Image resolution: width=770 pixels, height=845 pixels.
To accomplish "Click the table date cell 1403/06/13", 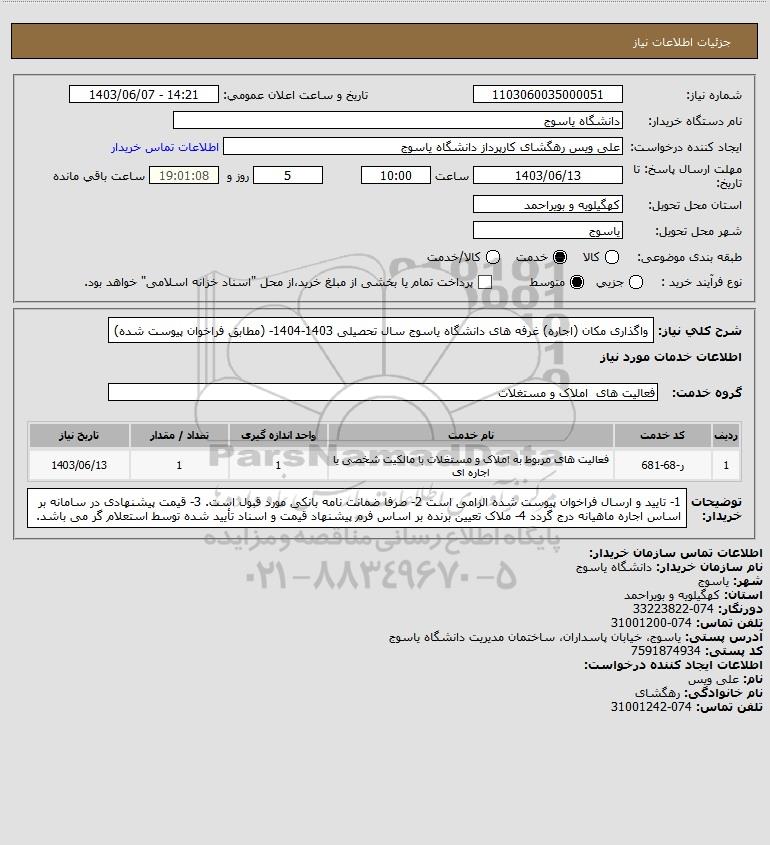I will tap(79, 465).
